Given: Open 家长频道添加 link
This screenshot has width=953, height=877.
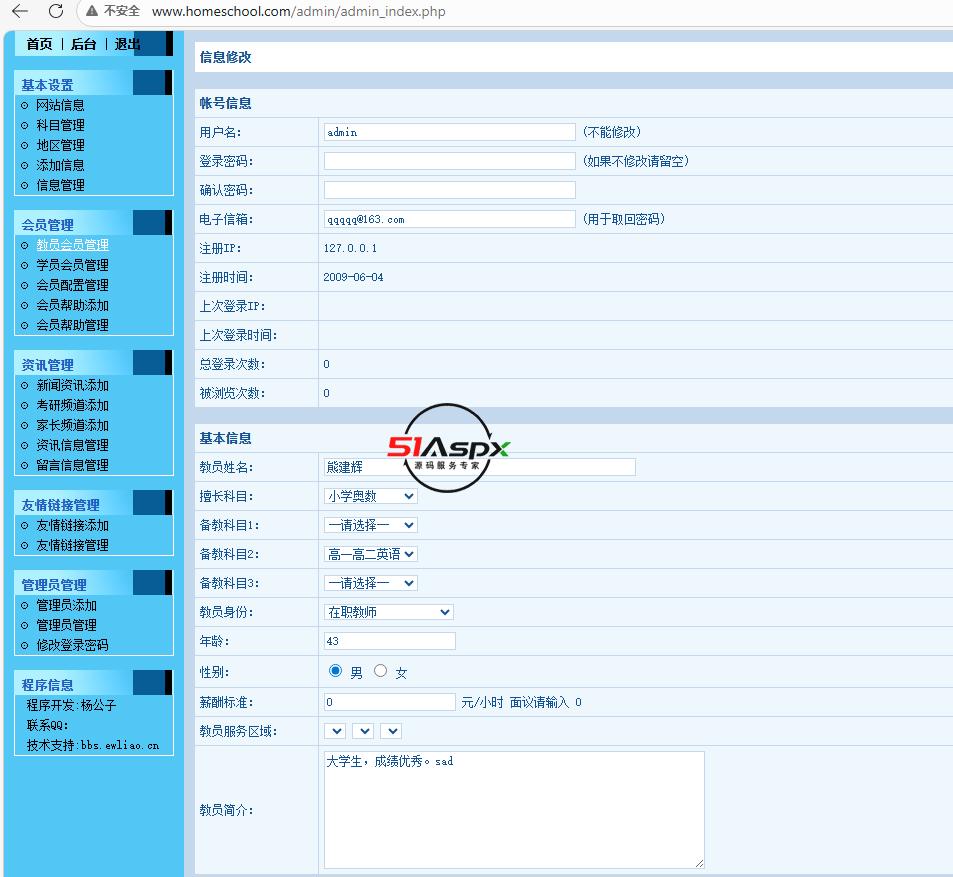Looking at the screenshot, I should tap(72, 425).
